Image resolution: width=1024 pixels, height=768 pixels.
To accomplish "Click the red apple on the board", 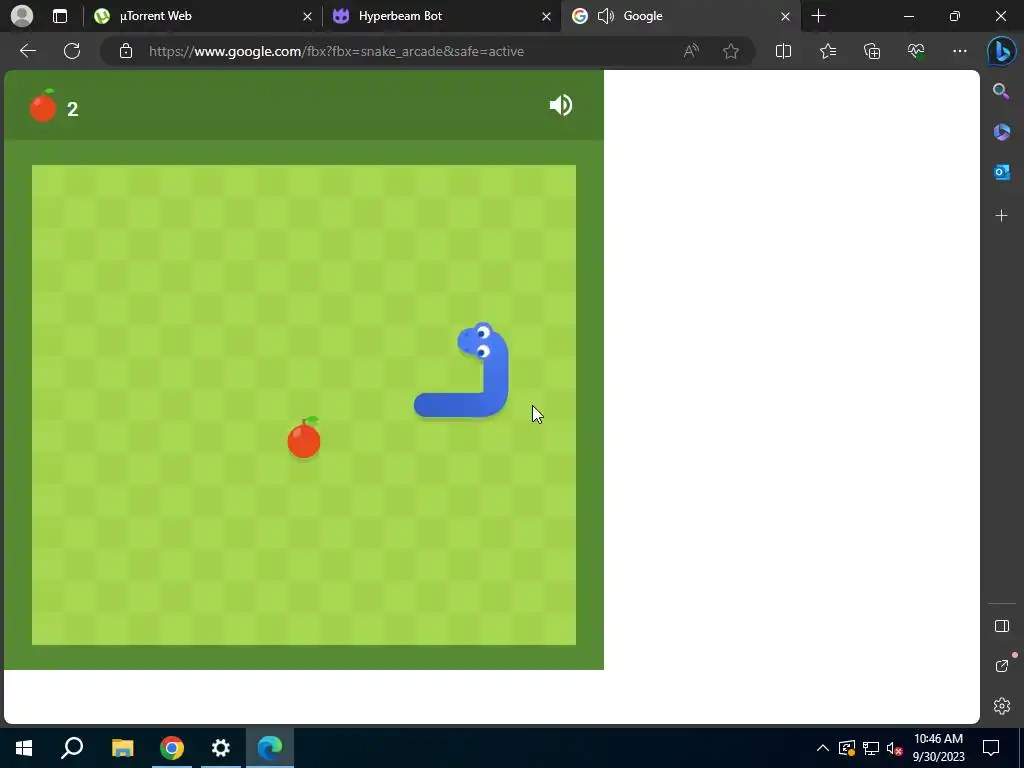I will [x=304, y=438].
